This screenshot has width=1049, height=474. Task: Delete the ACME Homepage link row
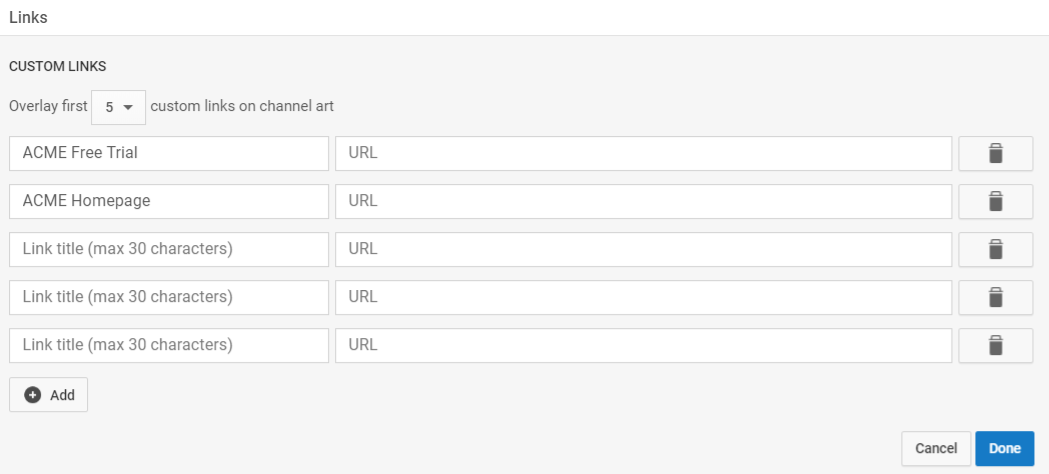(995, 201)
